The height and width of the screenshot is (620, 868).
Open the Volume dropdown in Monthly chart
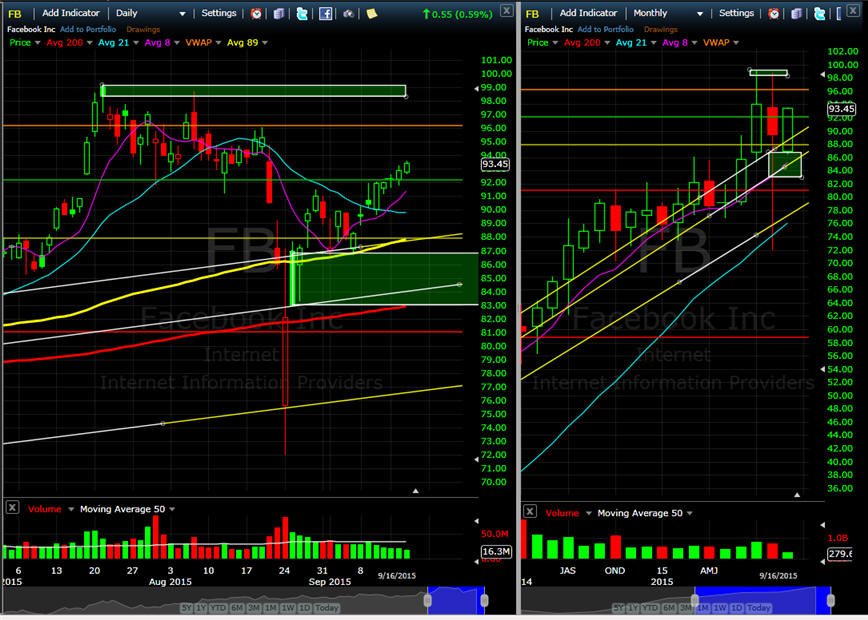click(588, 514)
